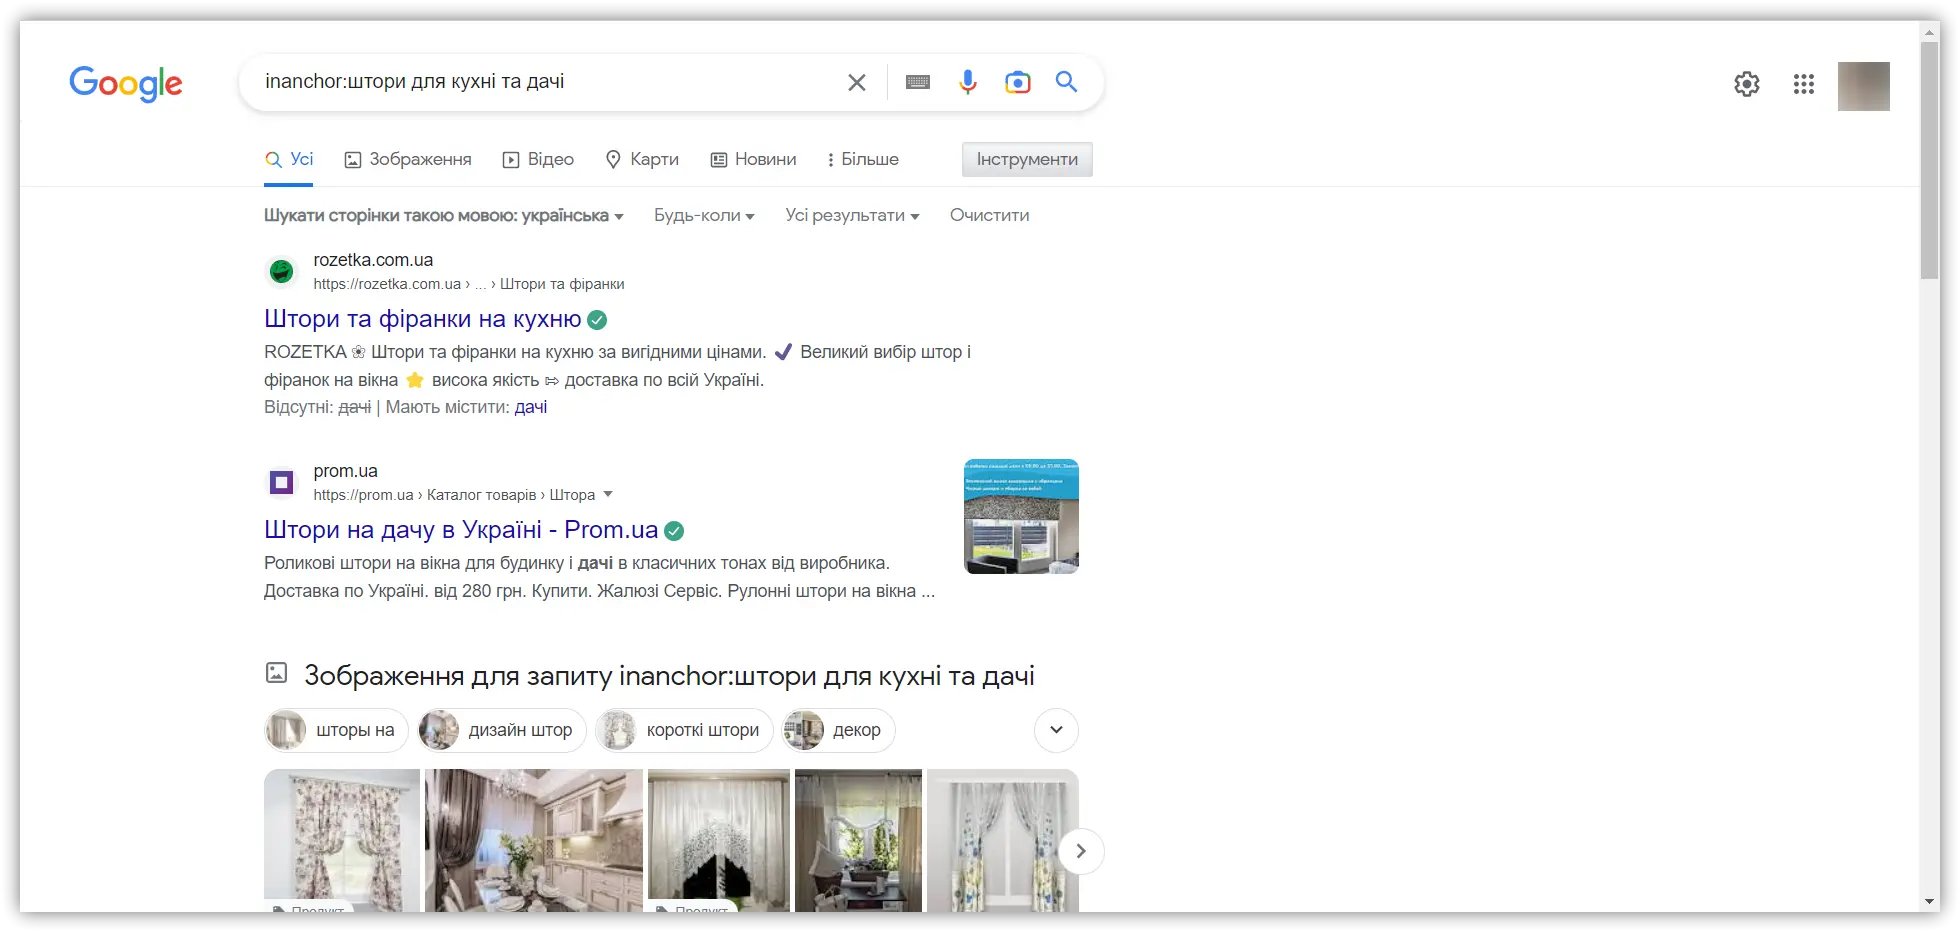
Task: Click the vertical scrollbar thumb
Action: click(1930, 160)
